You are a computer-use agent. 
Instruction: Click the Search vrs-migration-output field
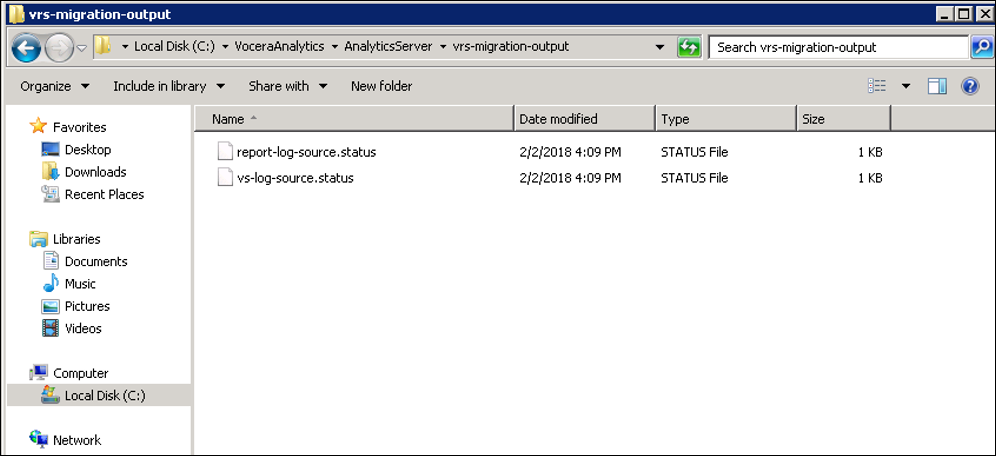[838, 47]
